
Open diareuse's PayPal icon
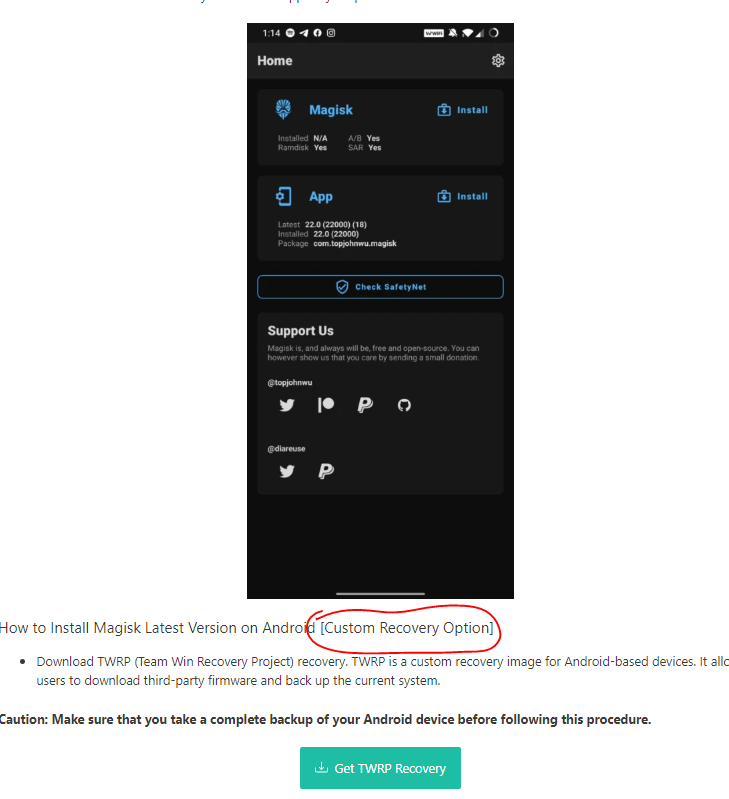click(x=326, y=471)
